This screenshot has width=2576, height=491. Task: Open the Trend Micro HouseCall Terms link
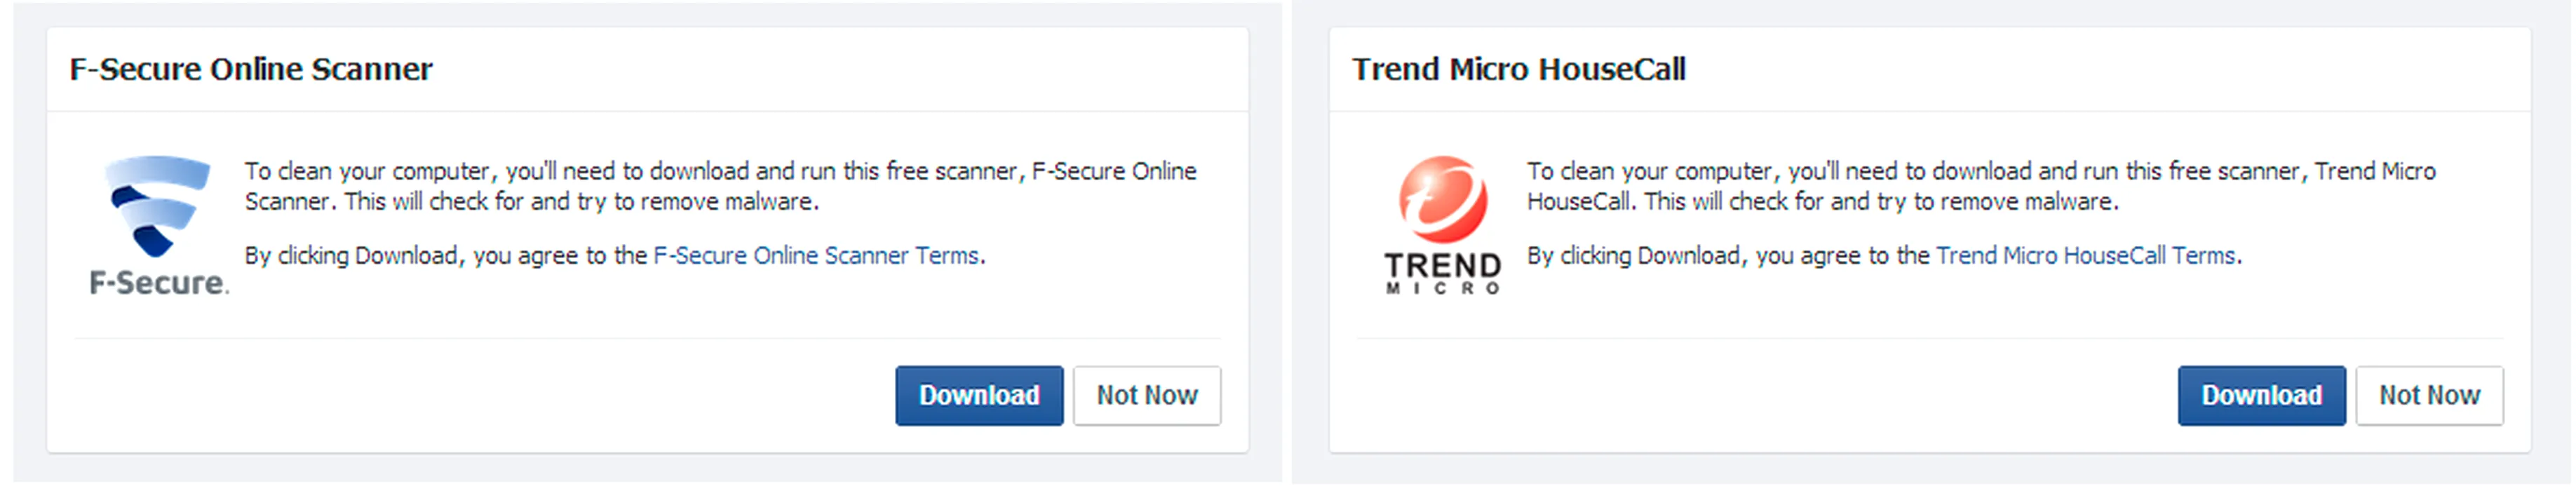coord(2085,256)
